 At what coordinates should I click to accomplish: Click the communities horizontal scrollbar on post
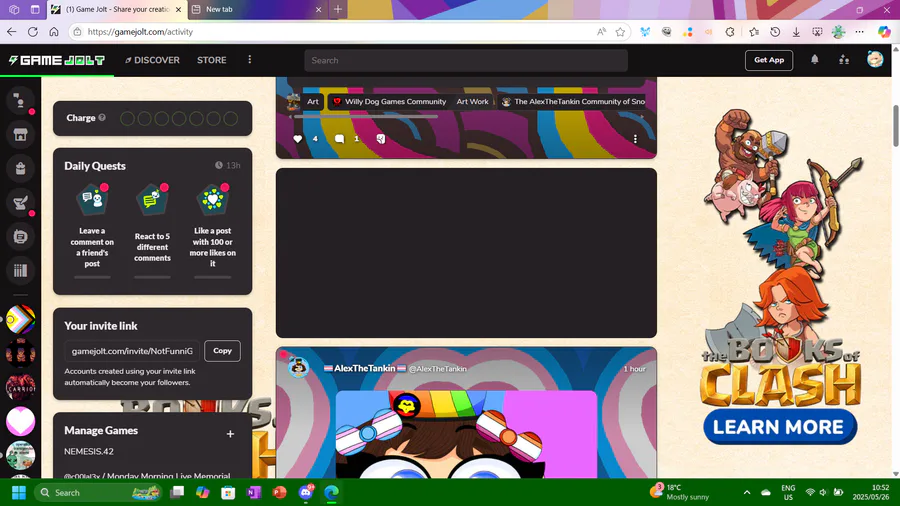pos(366,116)
